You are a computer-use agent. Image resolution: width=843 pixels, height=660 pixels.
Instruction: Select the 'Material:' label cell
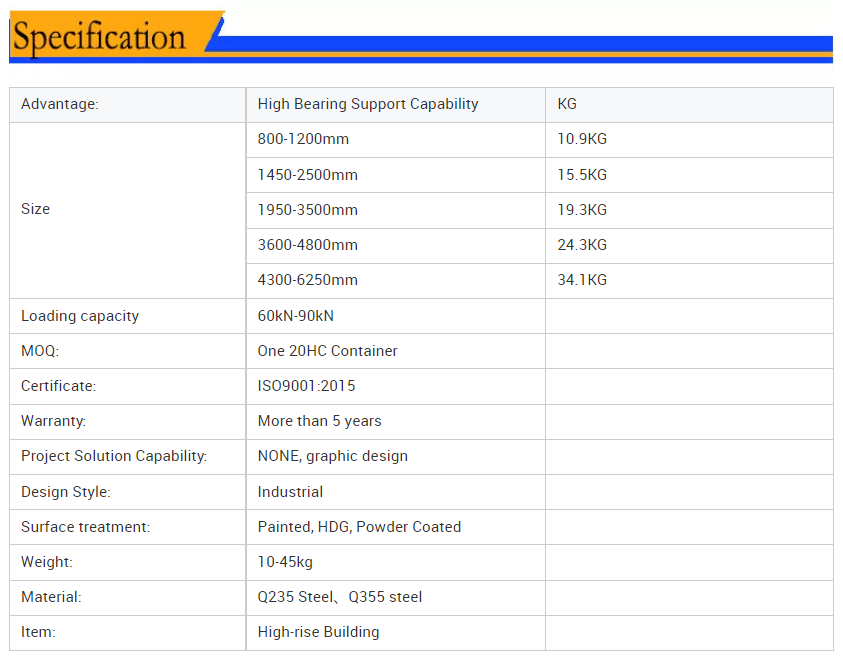[x=127, y=598]
